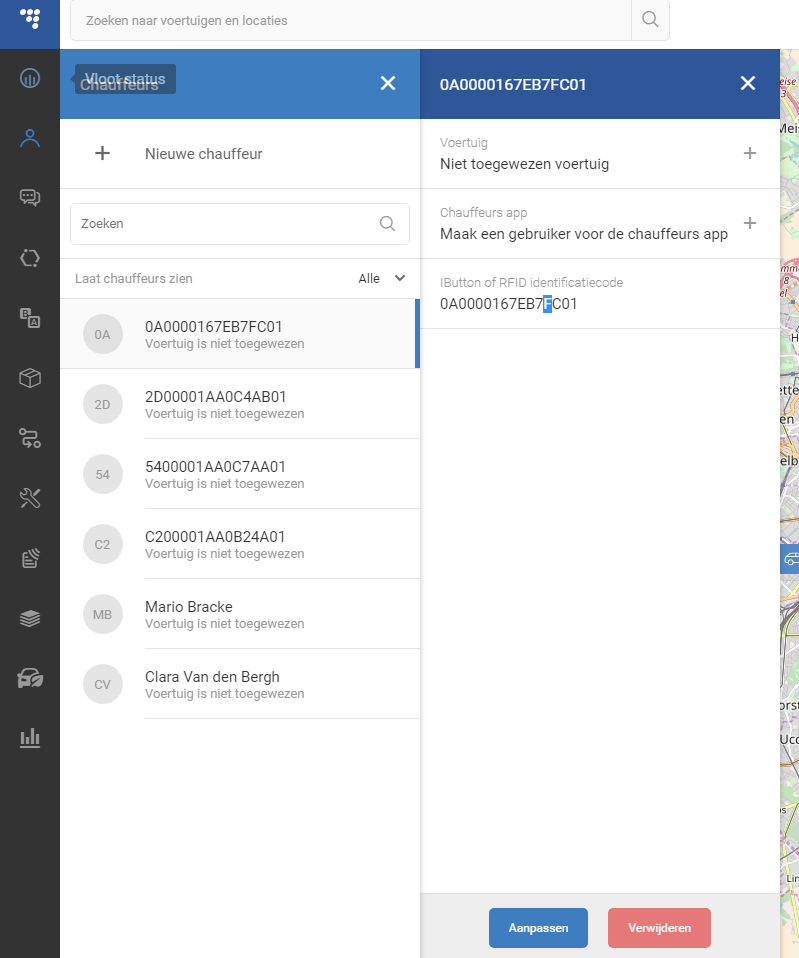Viewport: 799px width, 958px height.
Task: Click the 0A avatar circle
Action: click(x=103, y=334)
